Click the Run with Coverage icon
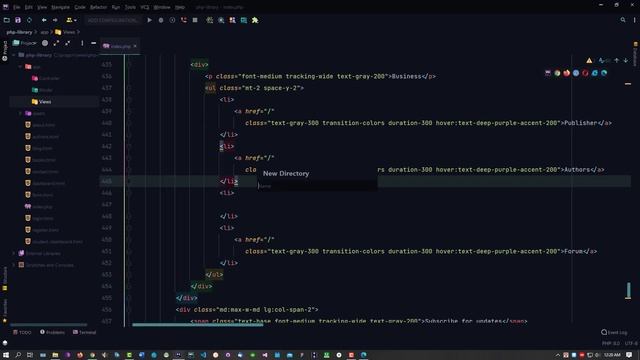This screenshot has width=640, height=360. 172,20
